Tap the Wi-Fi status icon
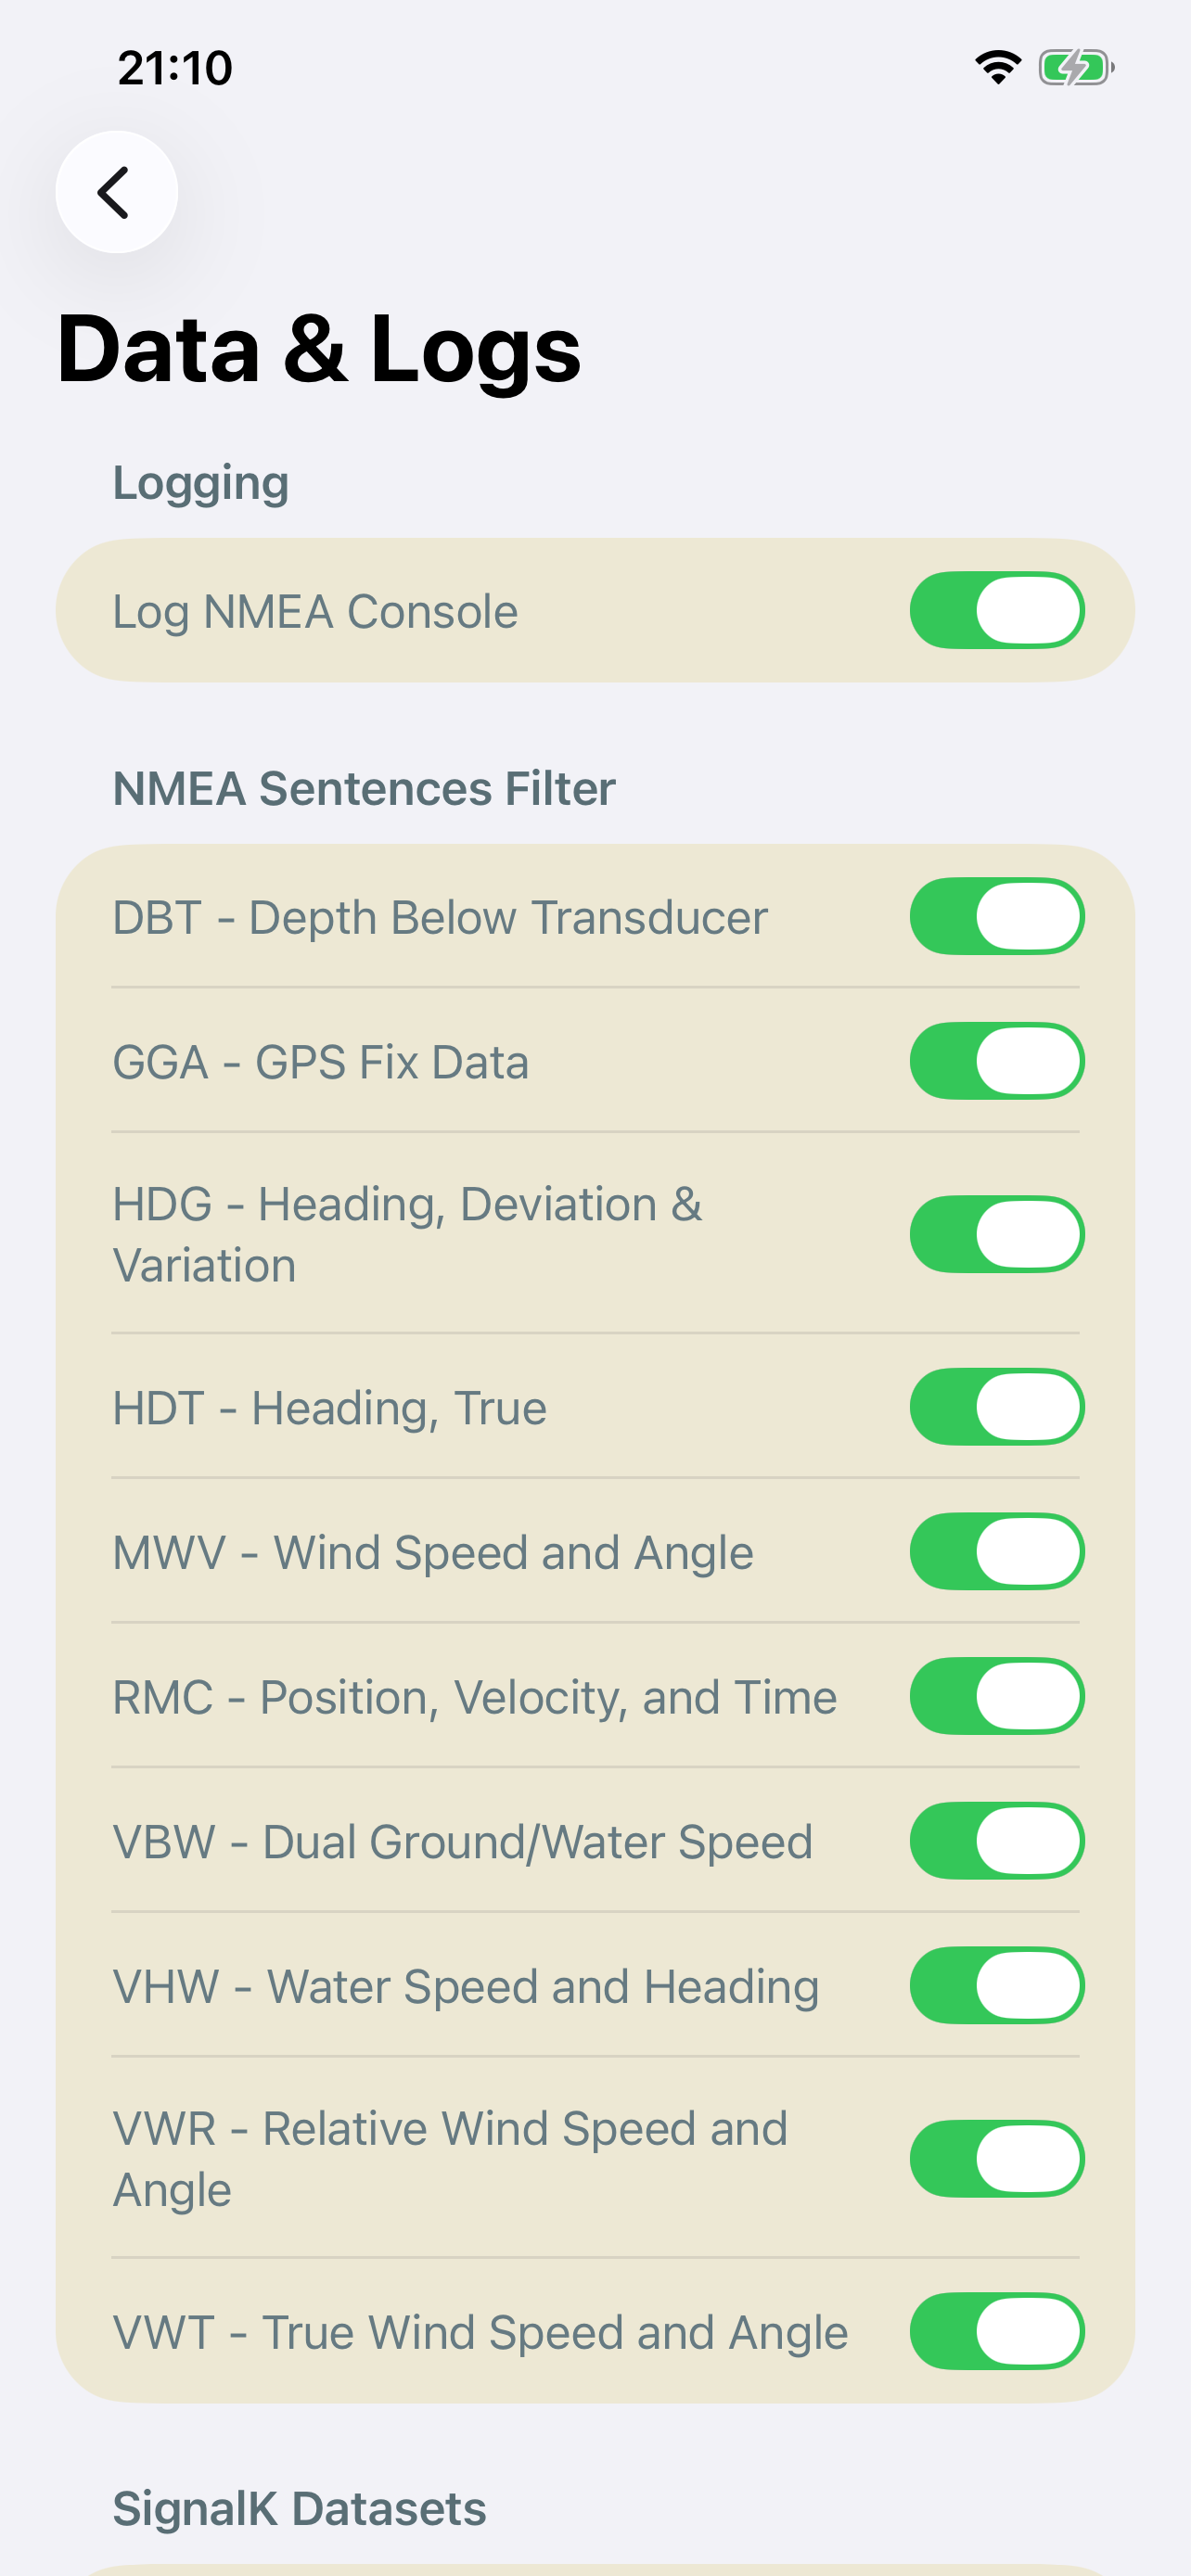 tap(997, 68)
